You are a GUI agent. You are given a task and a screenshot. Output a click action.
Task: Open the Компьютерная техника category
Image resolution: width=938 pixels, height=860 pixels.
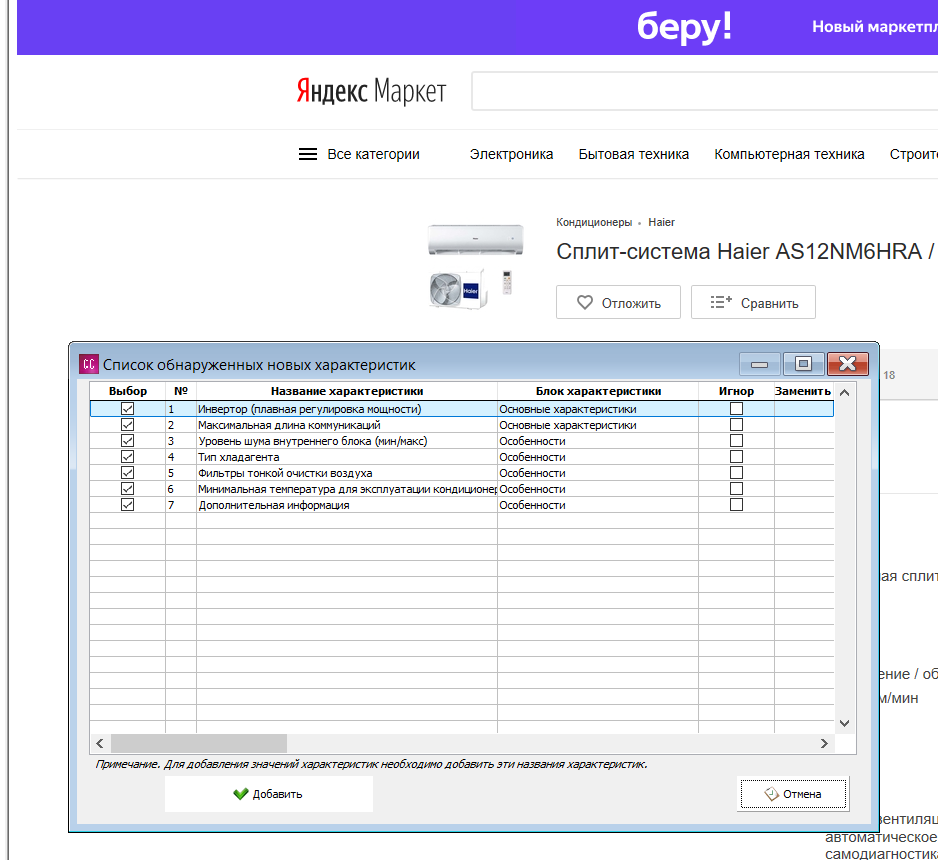tap(789, 154)
